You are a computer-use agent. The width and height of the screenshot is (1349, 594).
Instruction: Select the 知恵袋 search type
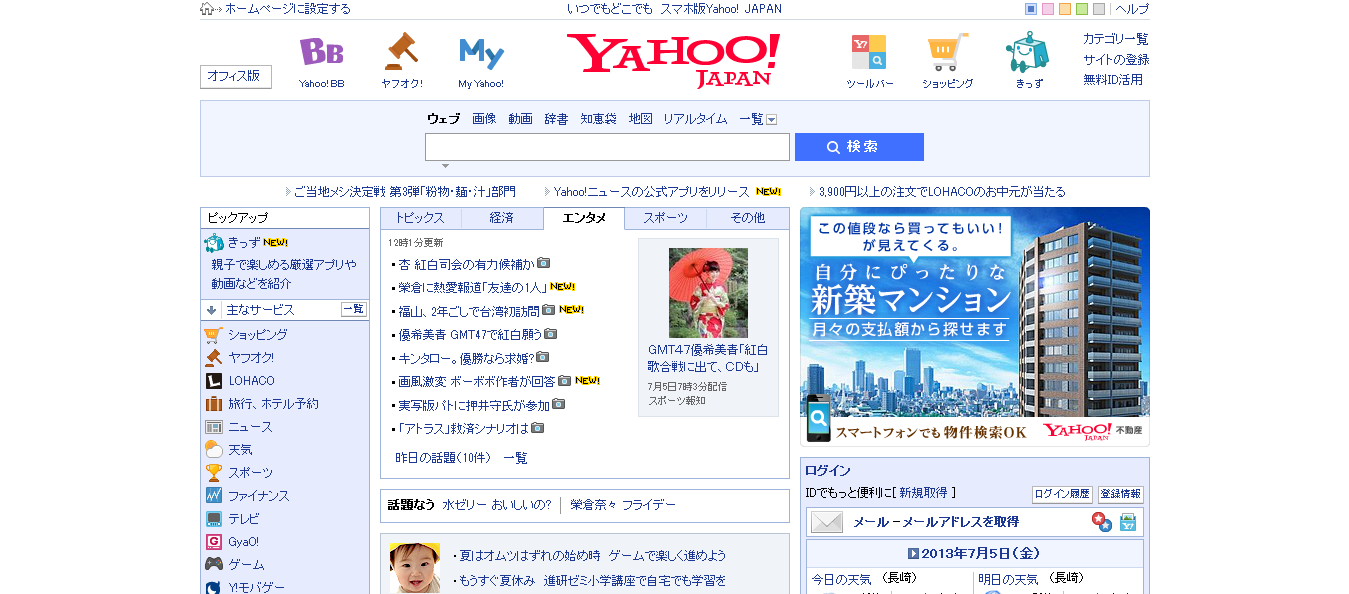598,119
